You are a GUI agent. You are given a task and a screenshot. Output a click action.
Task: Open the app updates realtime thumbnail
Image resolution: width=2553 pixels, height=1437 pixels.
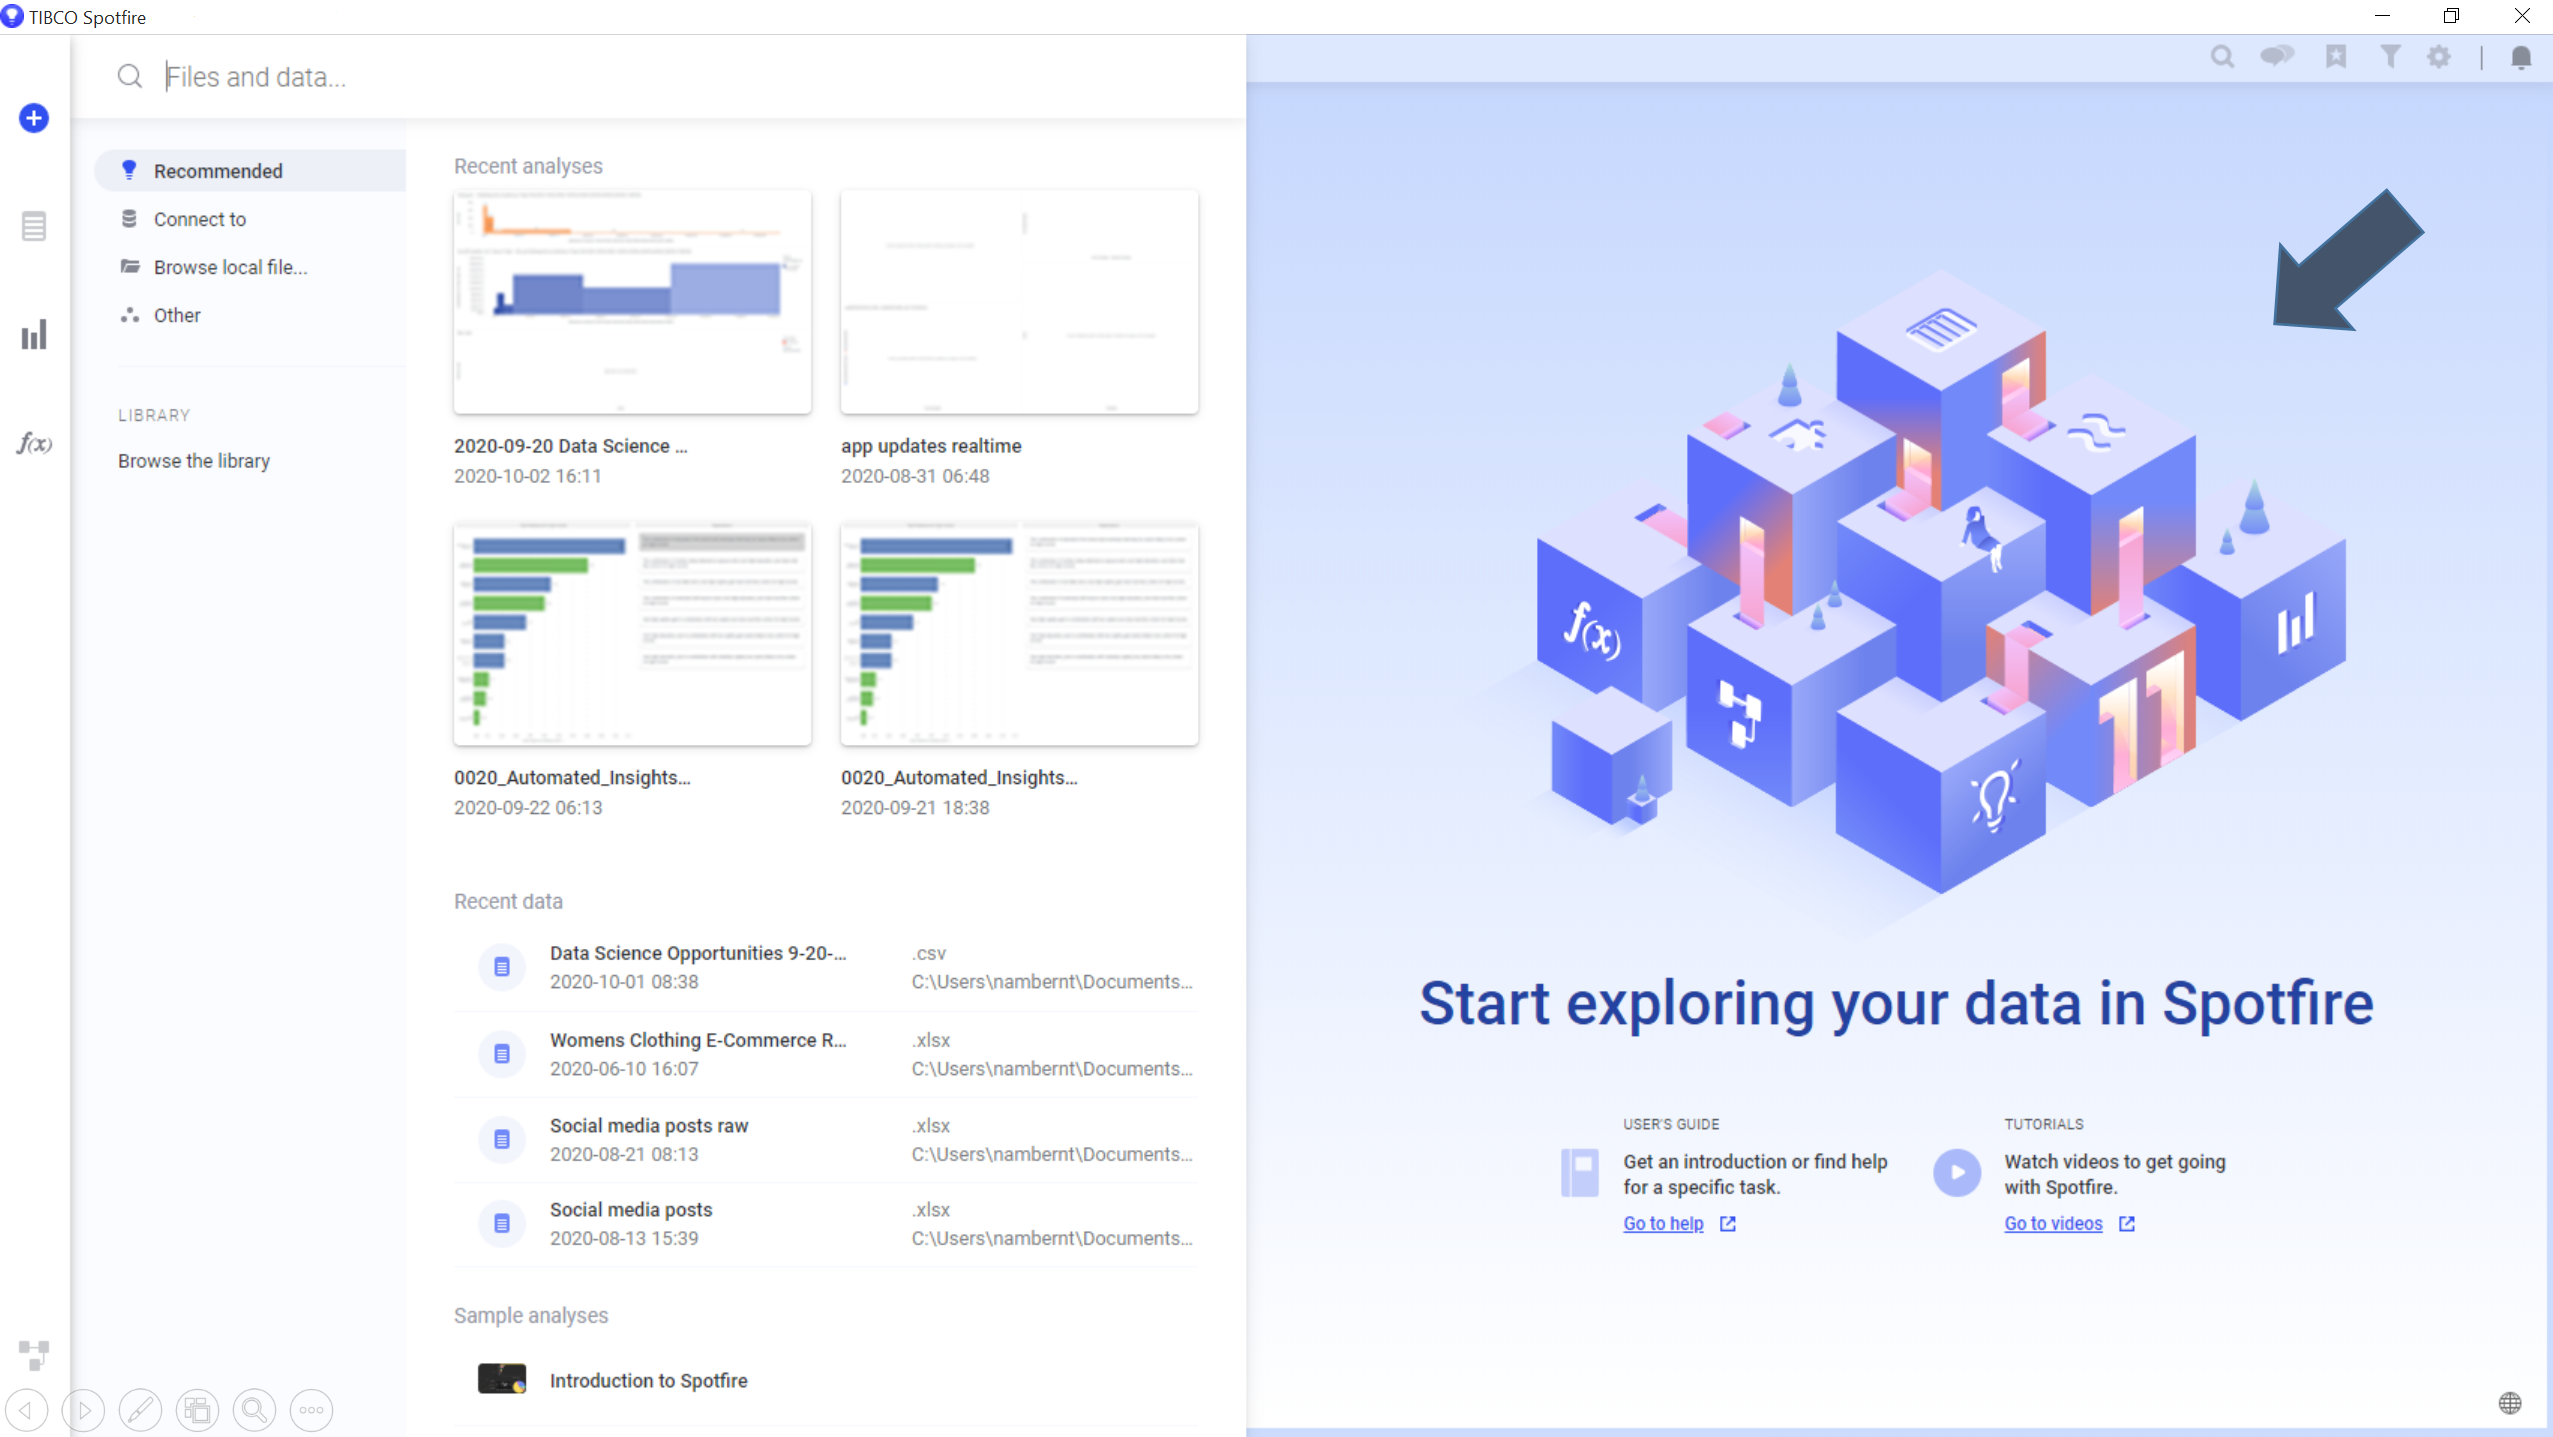tap(1019, 302)
